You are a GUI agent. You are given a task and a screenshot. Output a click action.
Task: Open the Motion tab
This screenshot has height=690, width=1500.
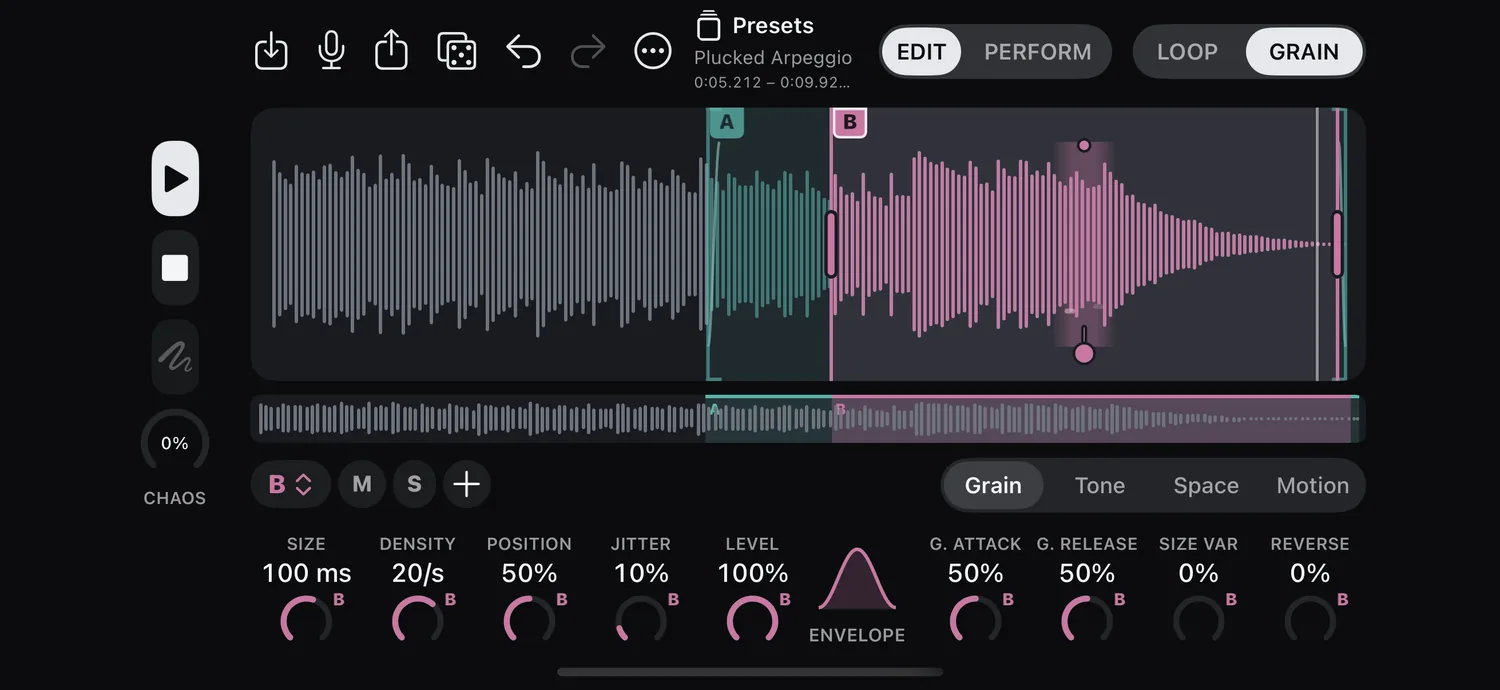1312,485
